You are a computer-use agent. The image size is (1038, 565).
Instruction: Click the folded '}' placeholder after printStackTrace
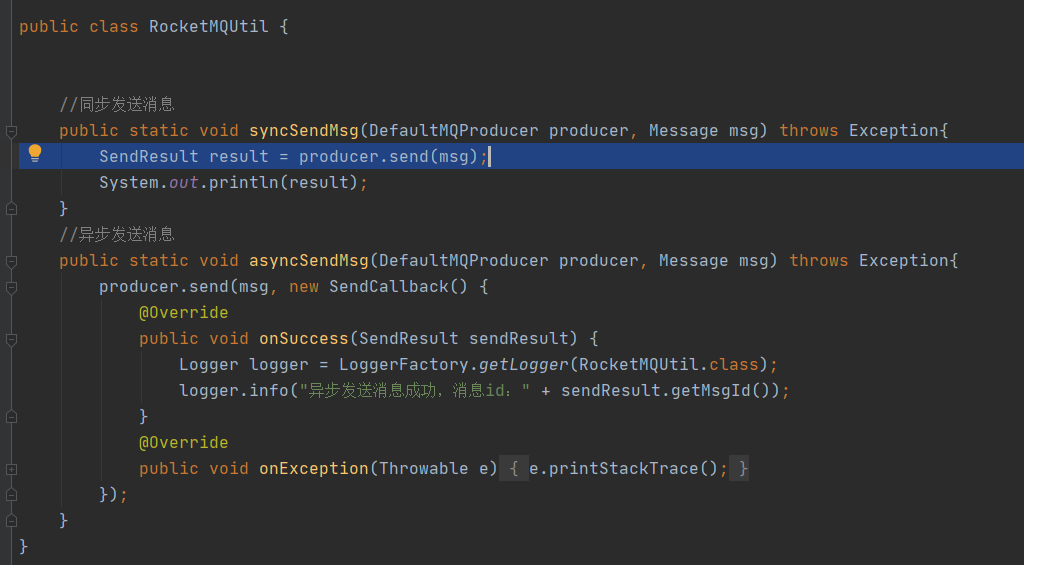click(x=742, y=469)
